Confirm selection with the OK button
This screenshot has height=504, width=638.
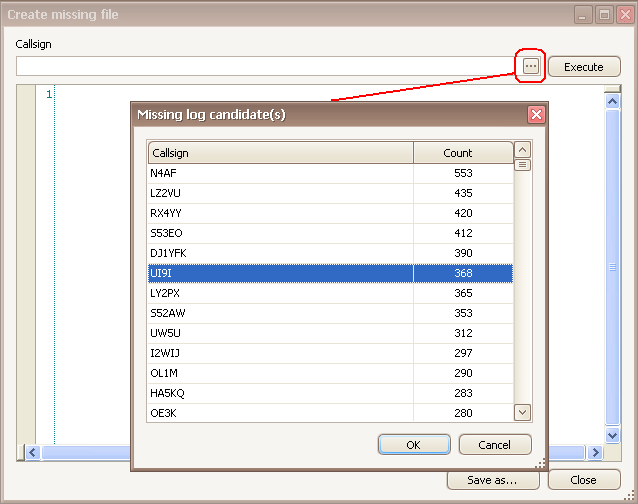coord(413,445)
